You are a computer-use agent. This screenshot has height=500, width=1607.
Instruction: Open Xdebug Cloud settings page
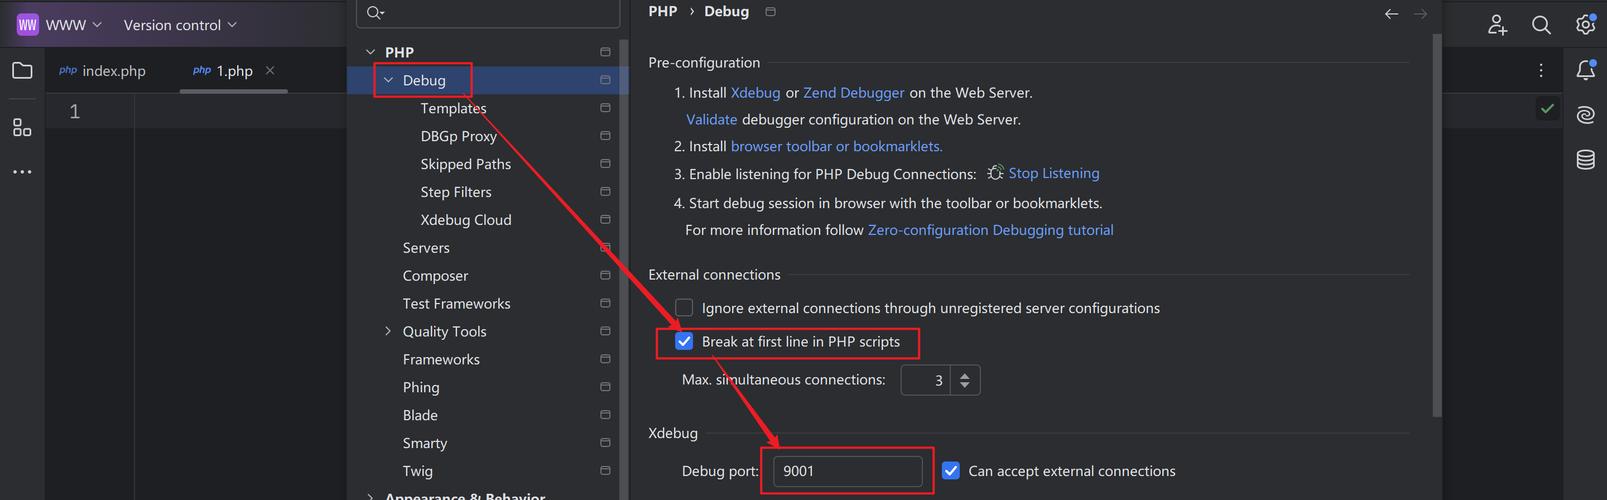point(466,220)
